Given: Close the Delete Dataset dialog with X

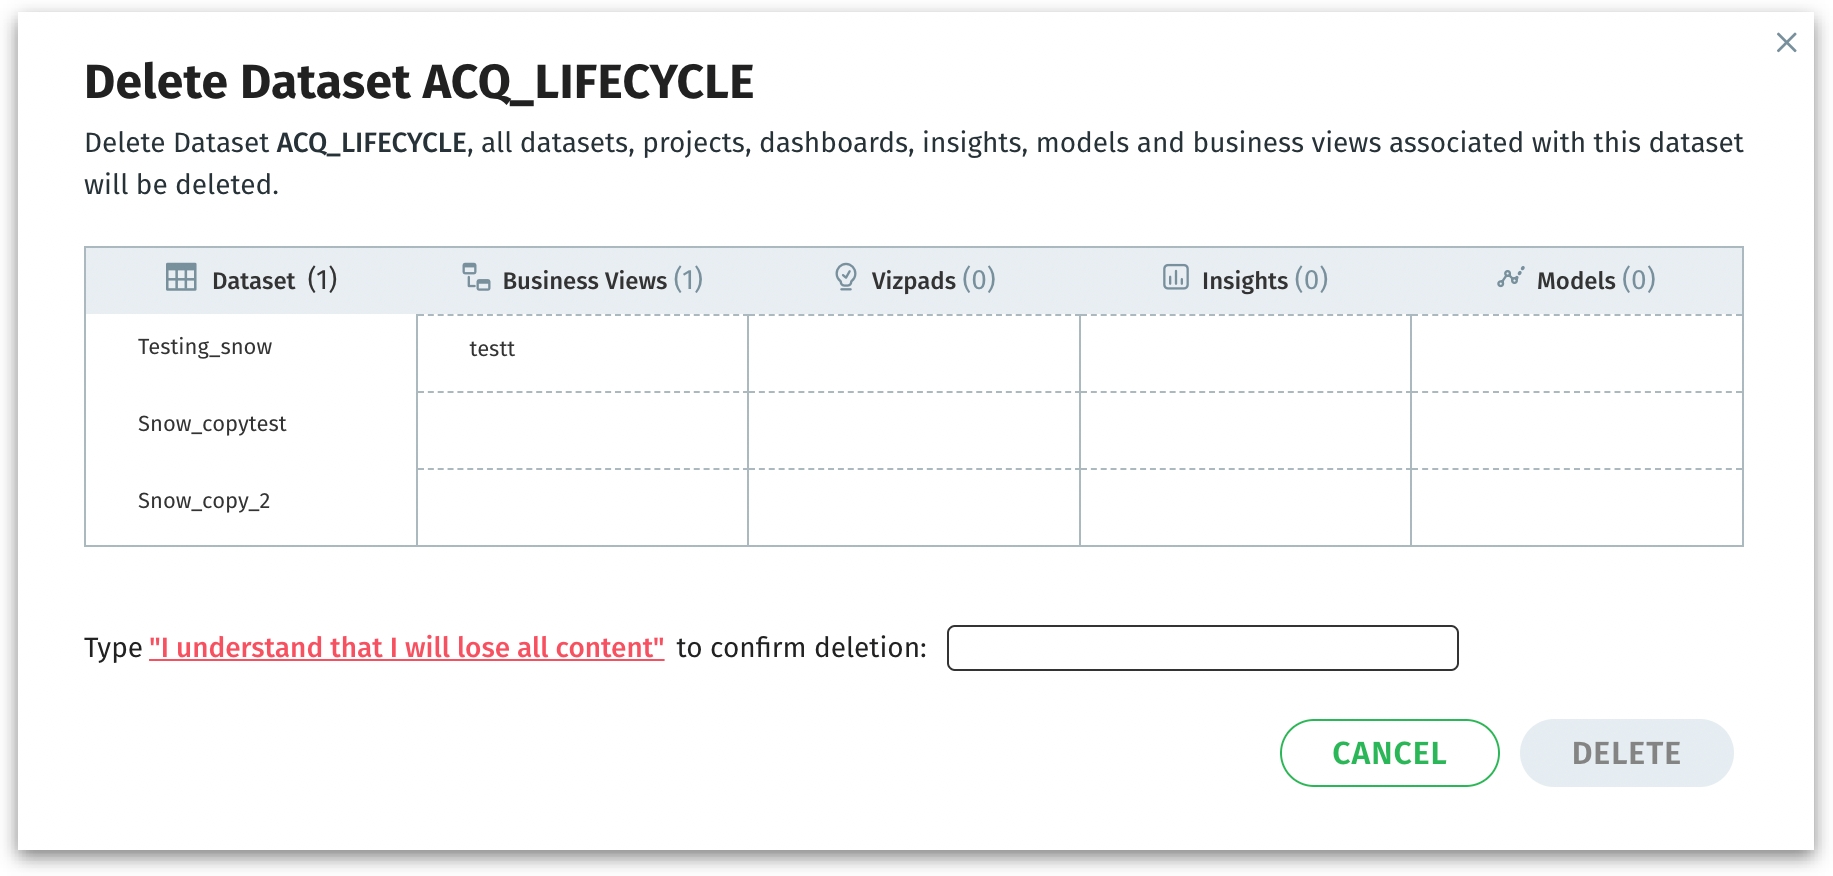Looking at the screenshot, I should 1786,43.
